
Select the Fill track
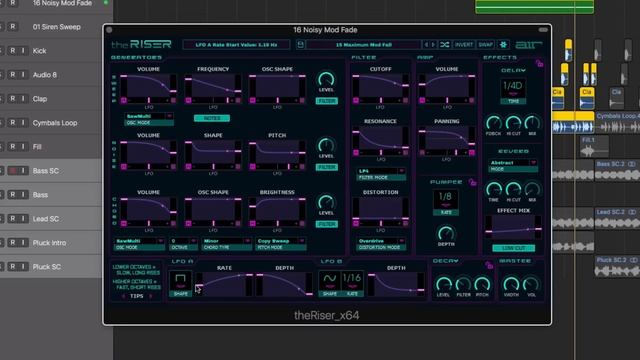pyautogui.click(x=37, y=147)
